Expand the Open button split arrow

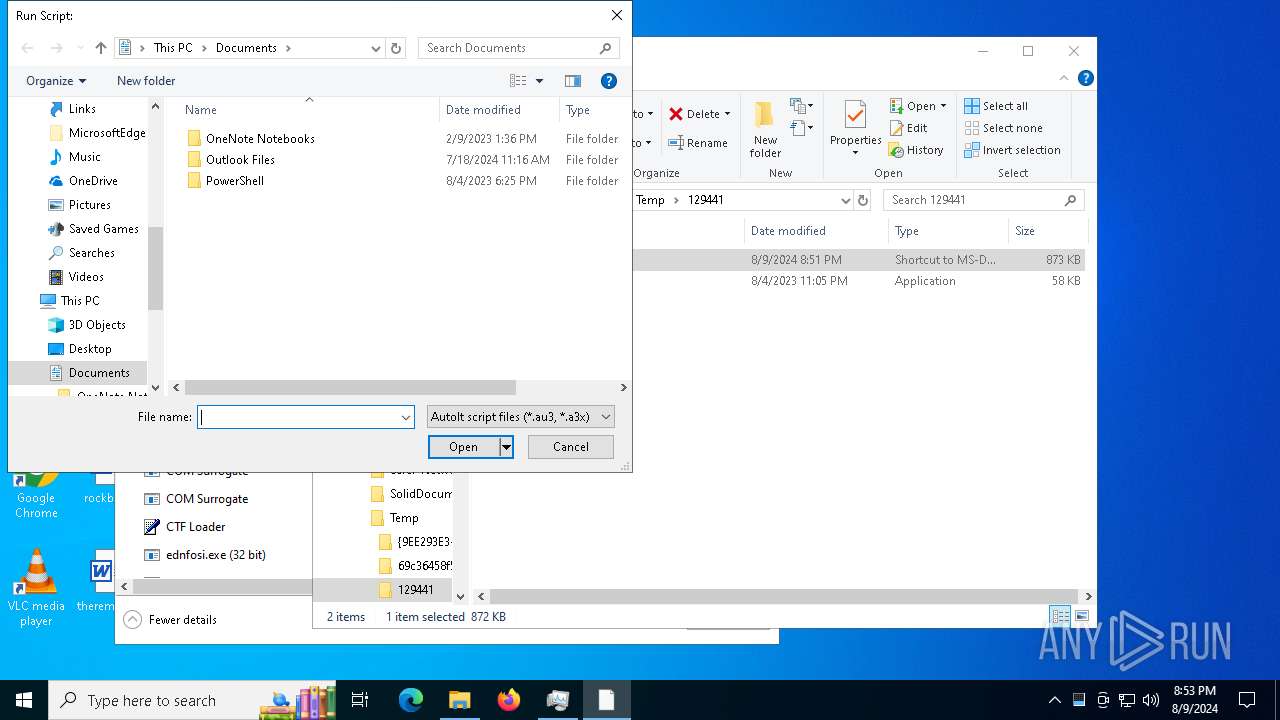pyautogui.click(x=507, y=447)
